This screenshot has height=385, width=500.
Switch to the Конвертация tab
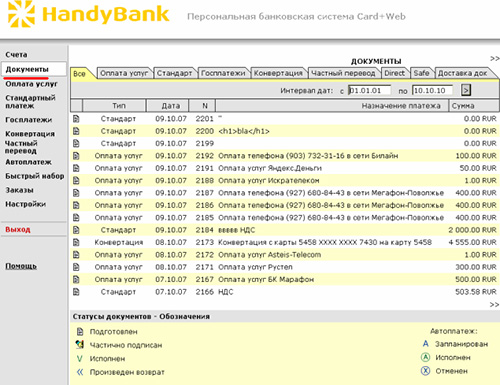pyautogui.click(x=278, y=73)
